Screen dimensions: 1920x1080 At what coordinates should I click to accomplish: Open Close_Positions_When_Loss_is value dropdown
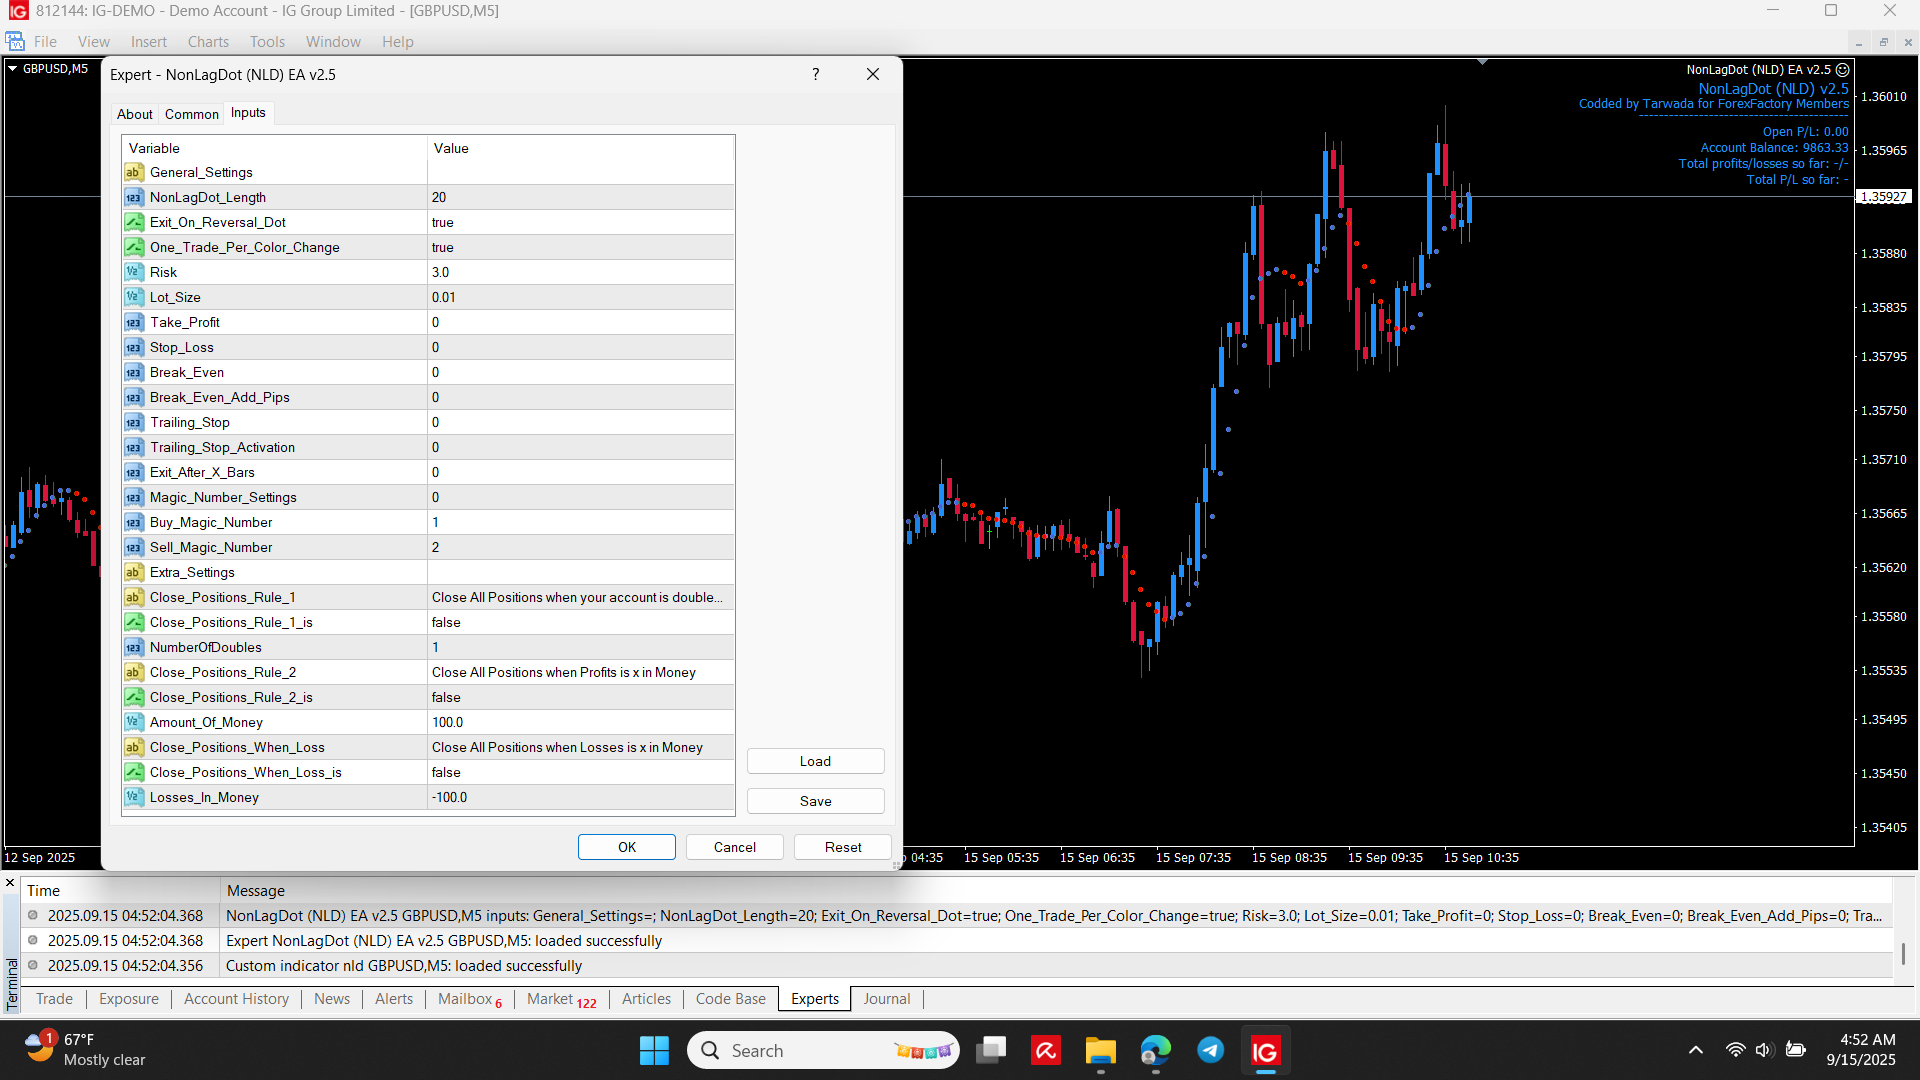(x=580, y=772)
